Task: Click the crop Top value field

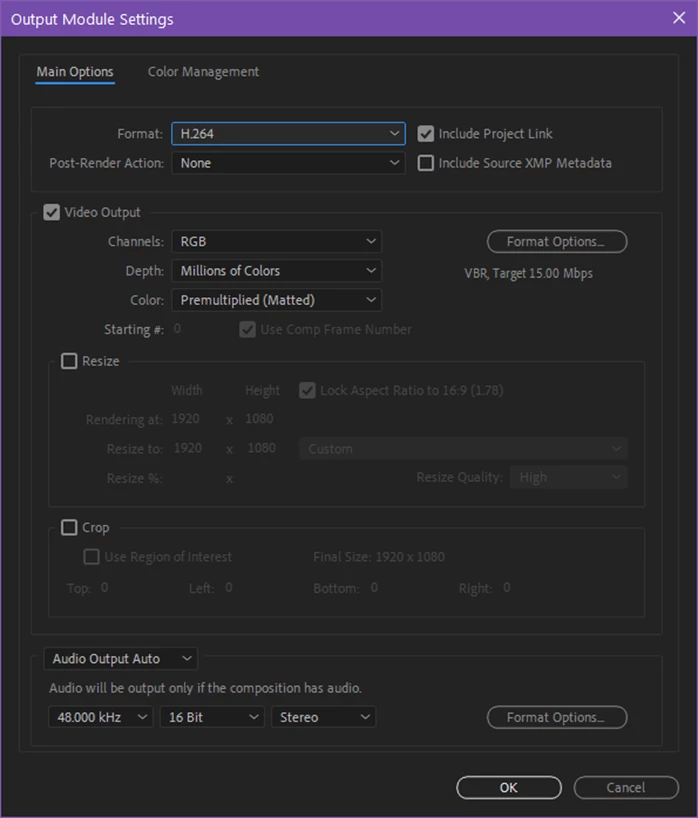Action: 104,588
